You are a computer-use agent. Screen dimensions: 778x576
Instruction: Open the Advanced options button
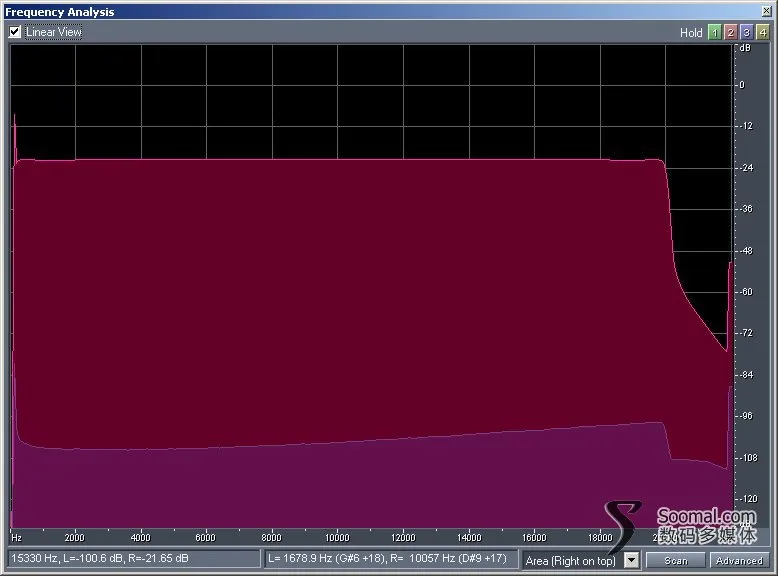tap(739, 561)
